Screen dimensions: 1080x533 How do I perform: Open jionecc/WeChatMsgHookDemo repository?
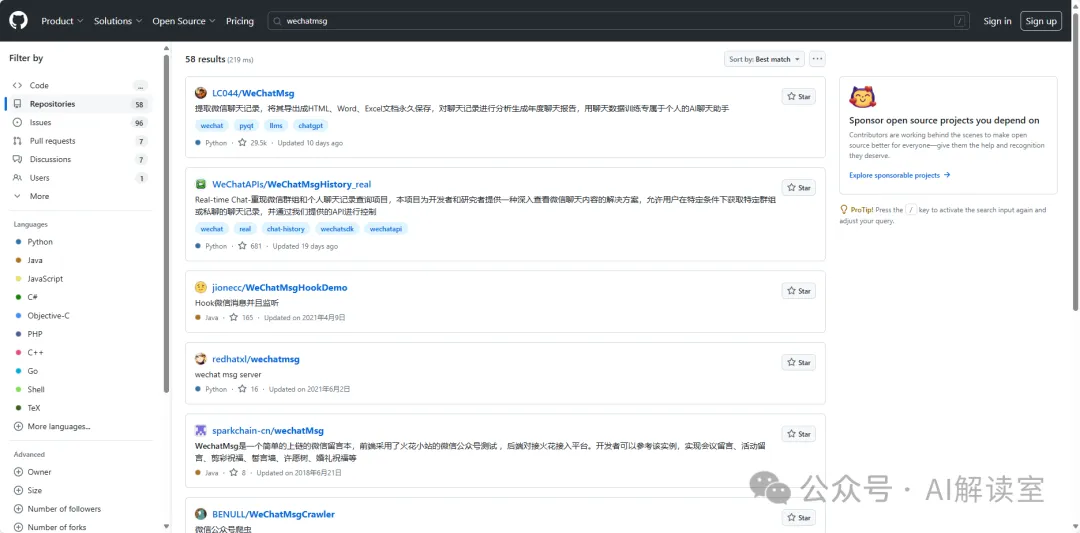coord(280,287)
